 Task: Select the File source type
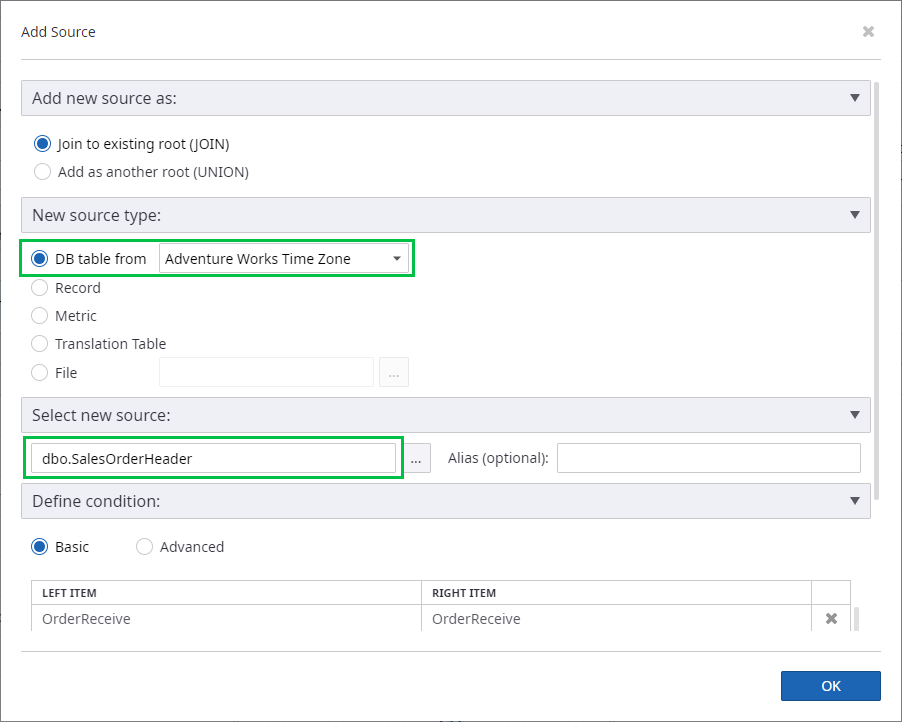(40, 373)
